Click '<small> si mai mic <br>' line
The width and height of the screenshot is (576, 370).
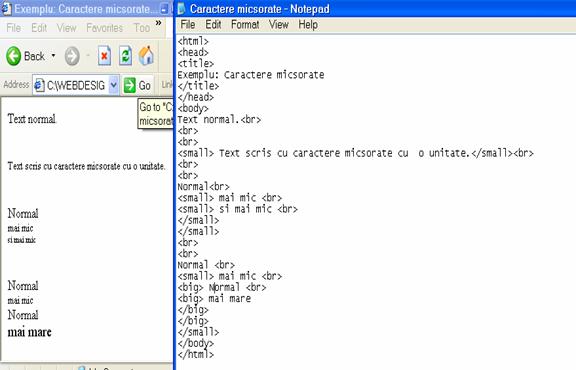click(x=238, y=209)
